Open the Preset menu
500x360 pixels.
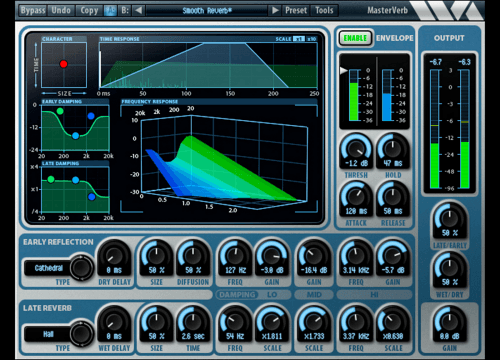[x=296, y=10]
